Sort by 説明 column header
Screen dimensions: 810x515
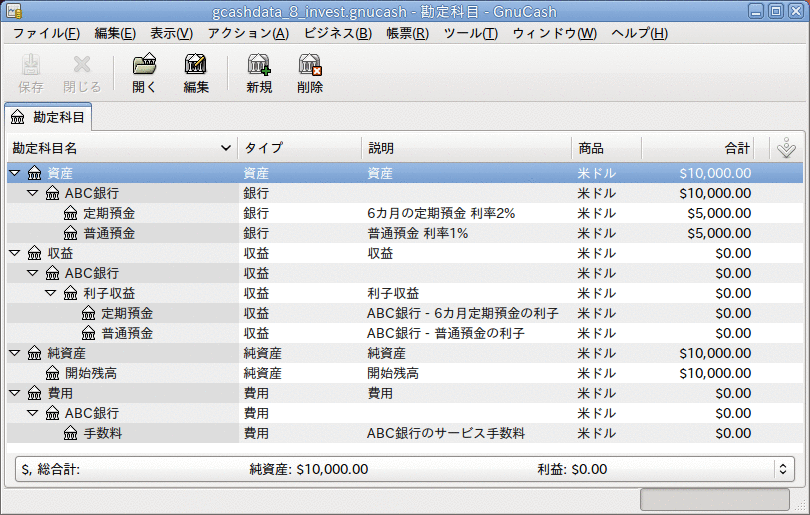tap(466, 148)
